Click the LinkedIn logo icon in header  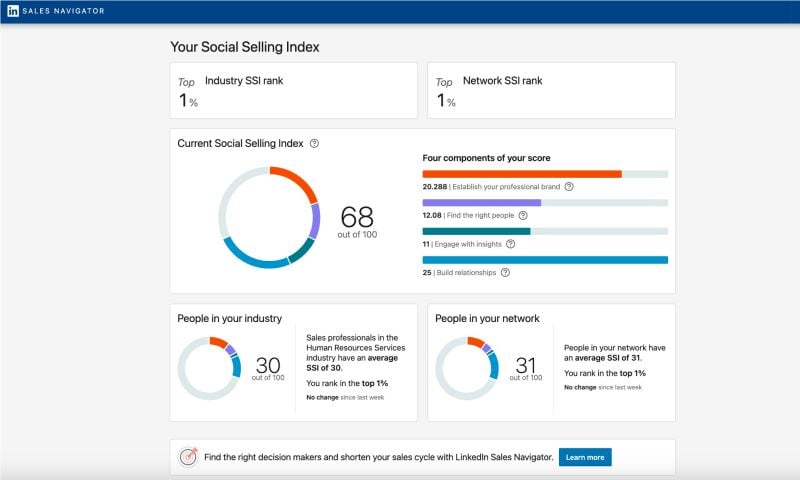[x=13, y=11]
